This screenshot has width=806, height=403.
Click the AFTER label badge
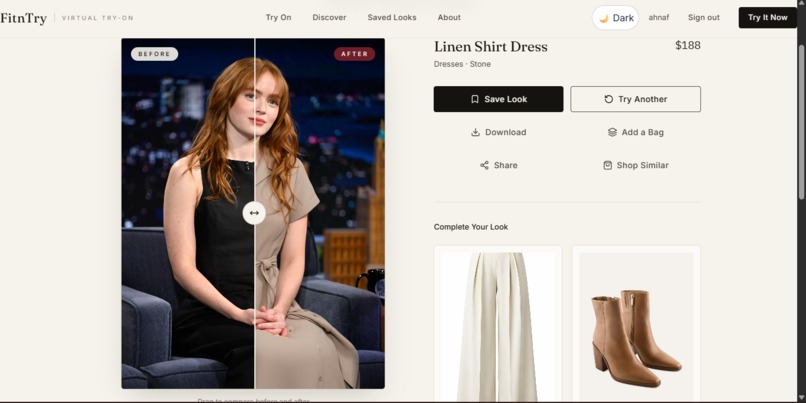[x=355, y=54]
